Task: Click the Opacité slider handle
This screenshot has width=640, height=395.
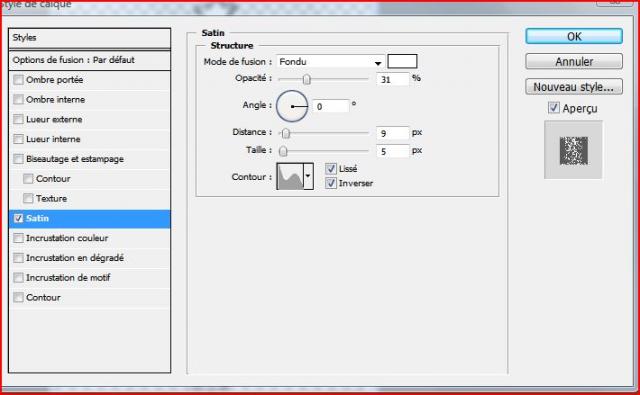Action: tap(307, 79)
